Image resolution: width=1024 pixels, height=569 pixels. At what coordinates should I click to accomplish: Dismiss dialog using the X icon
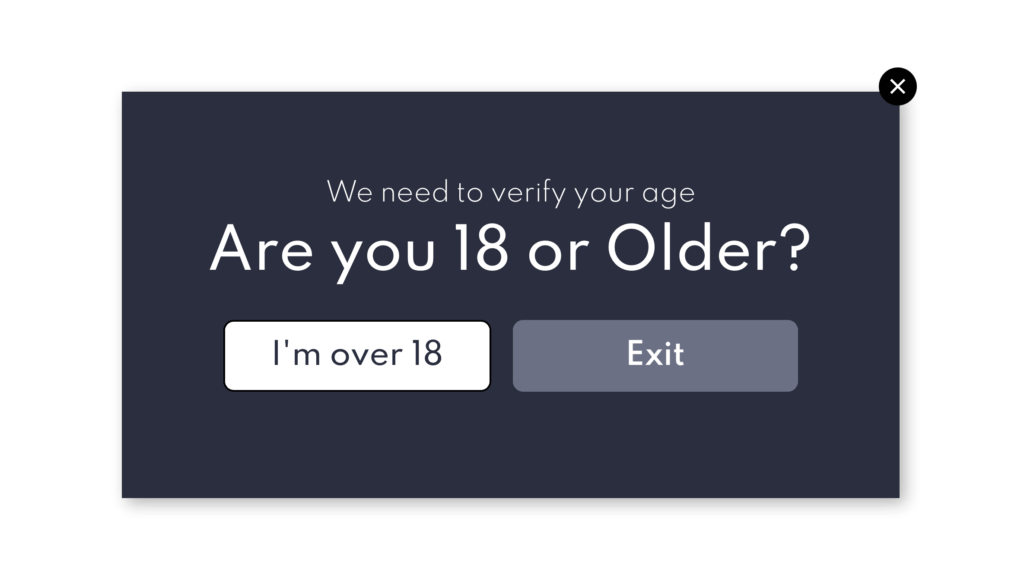(x=897, y=86)
